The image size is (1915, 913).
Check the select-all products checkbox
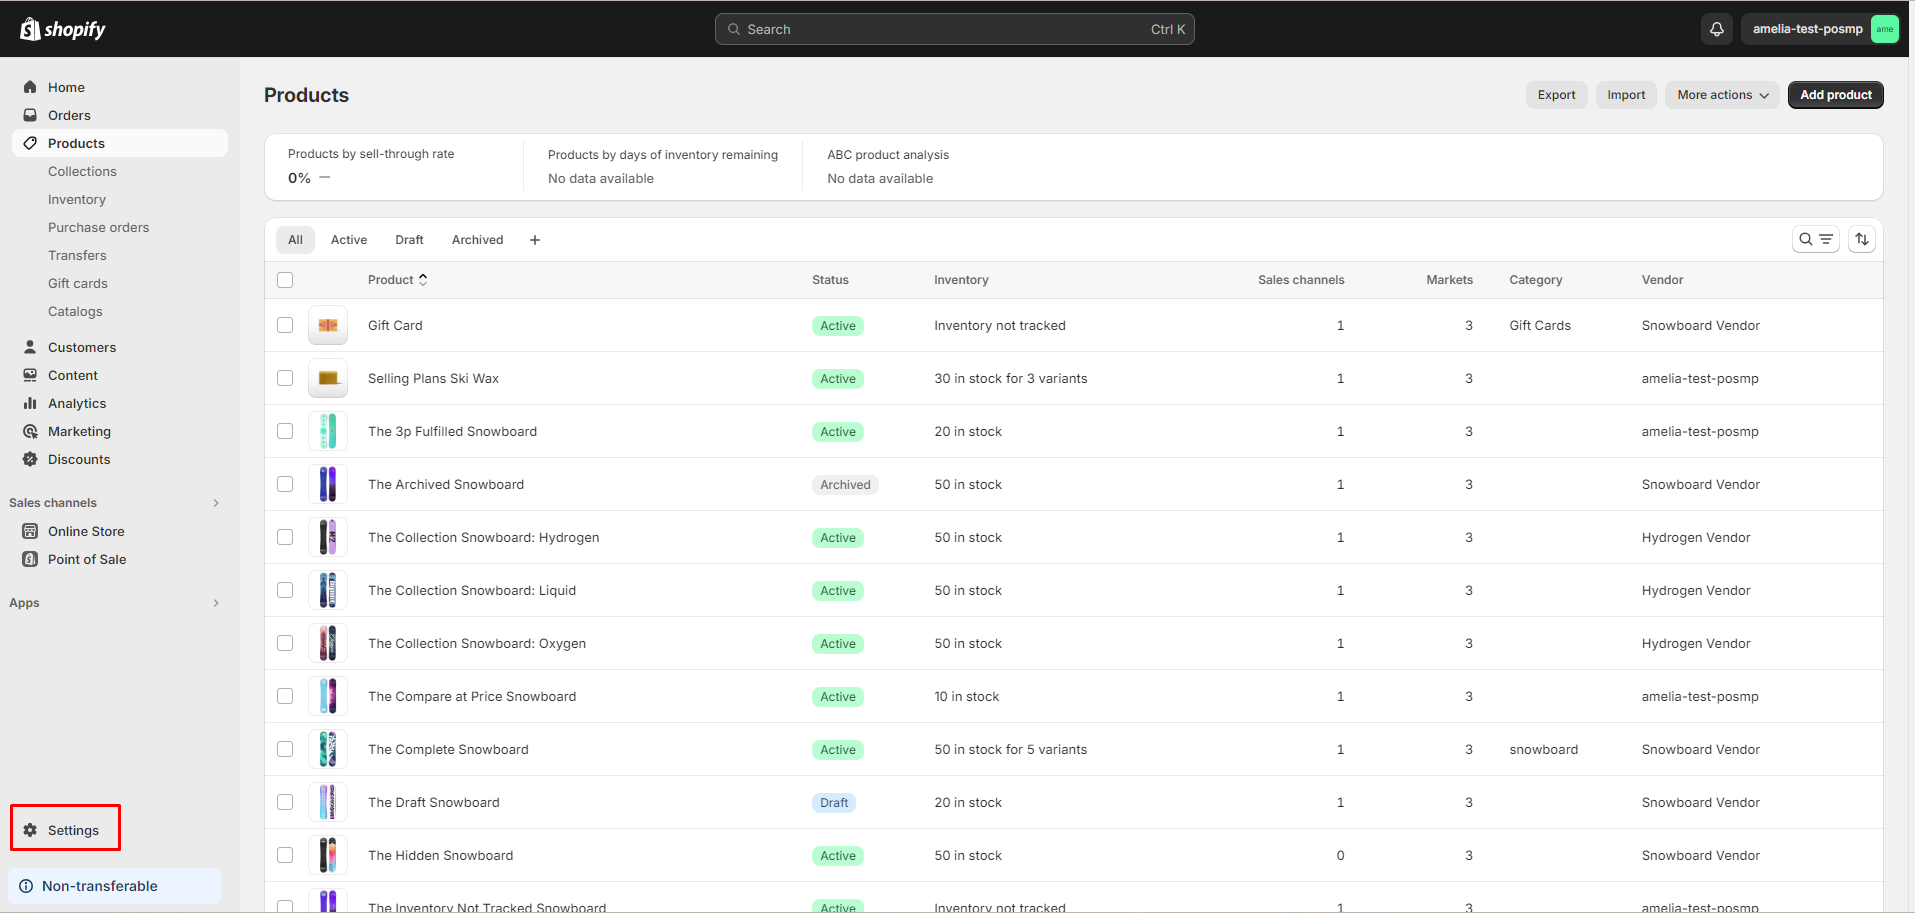click(285, 280)
